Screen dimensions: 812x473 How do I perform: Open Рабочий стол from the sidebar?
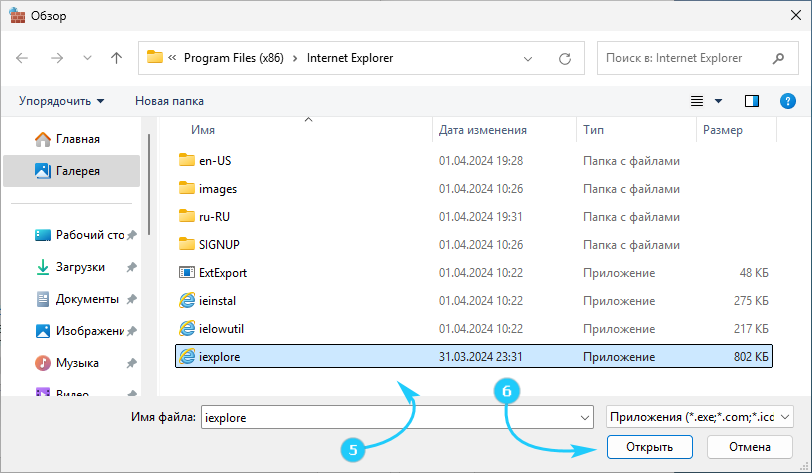[x=80, y=235]
